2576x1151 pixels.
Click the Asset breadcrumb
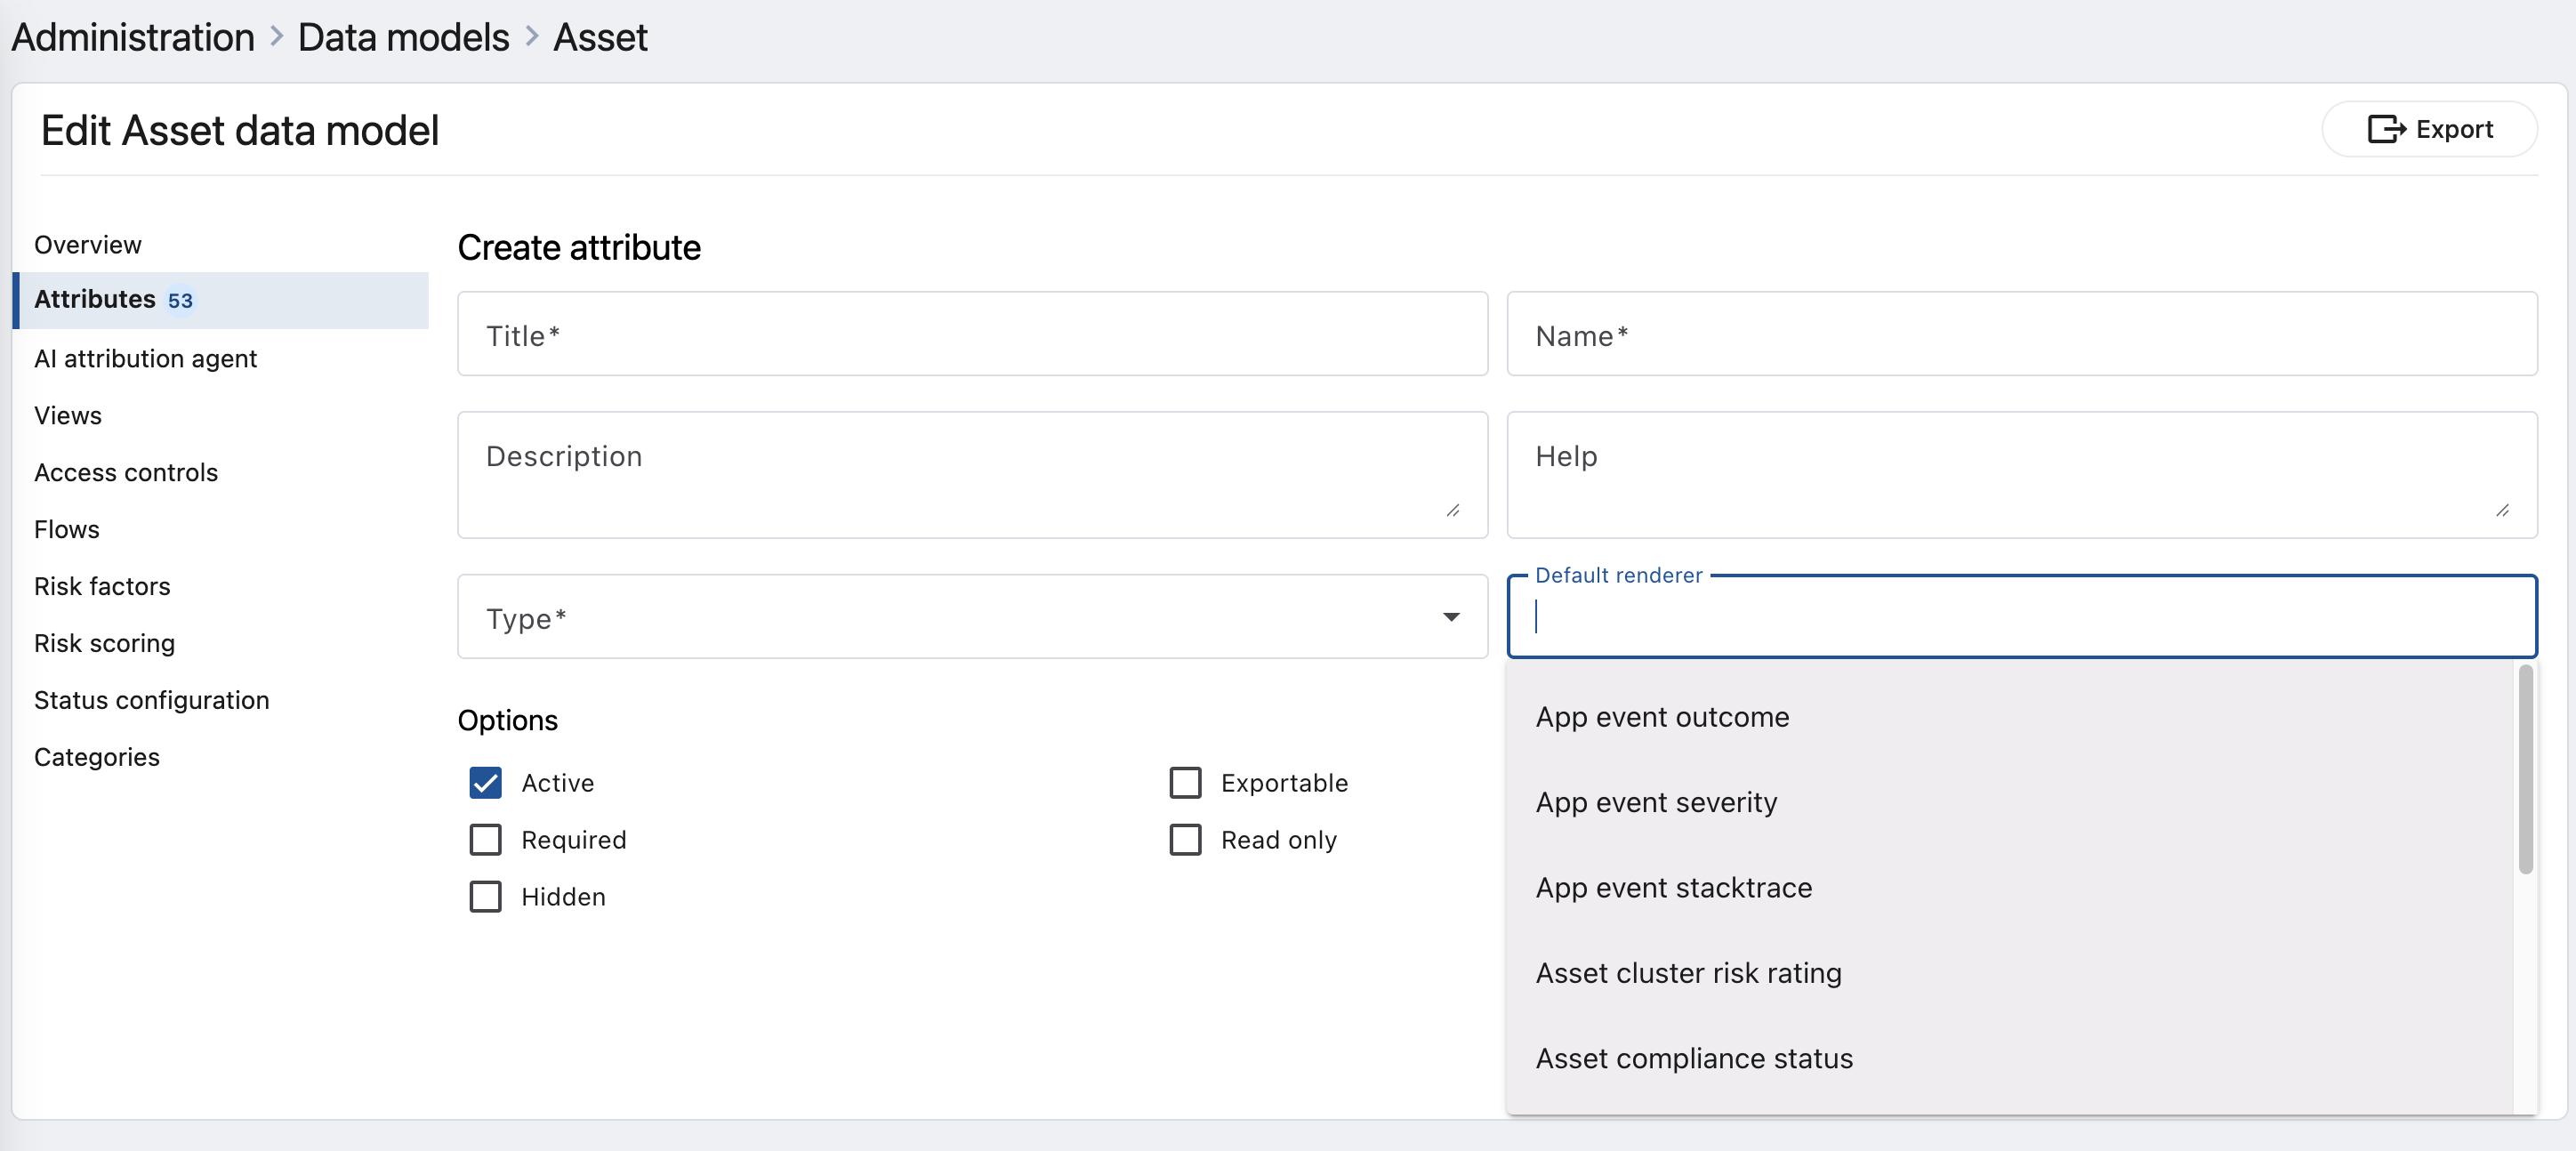[x=600, y=37]
